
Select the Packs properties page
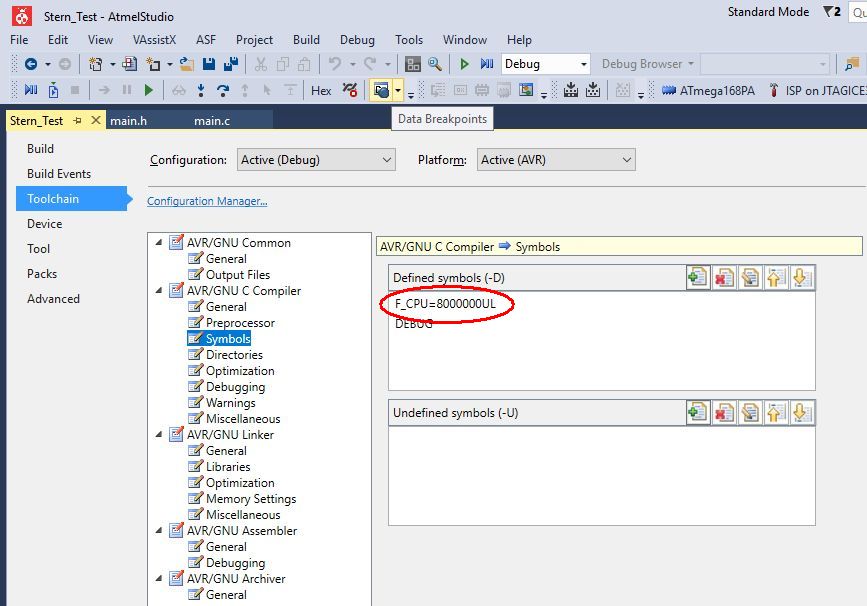pyautogui.click(x=42, y=274)
